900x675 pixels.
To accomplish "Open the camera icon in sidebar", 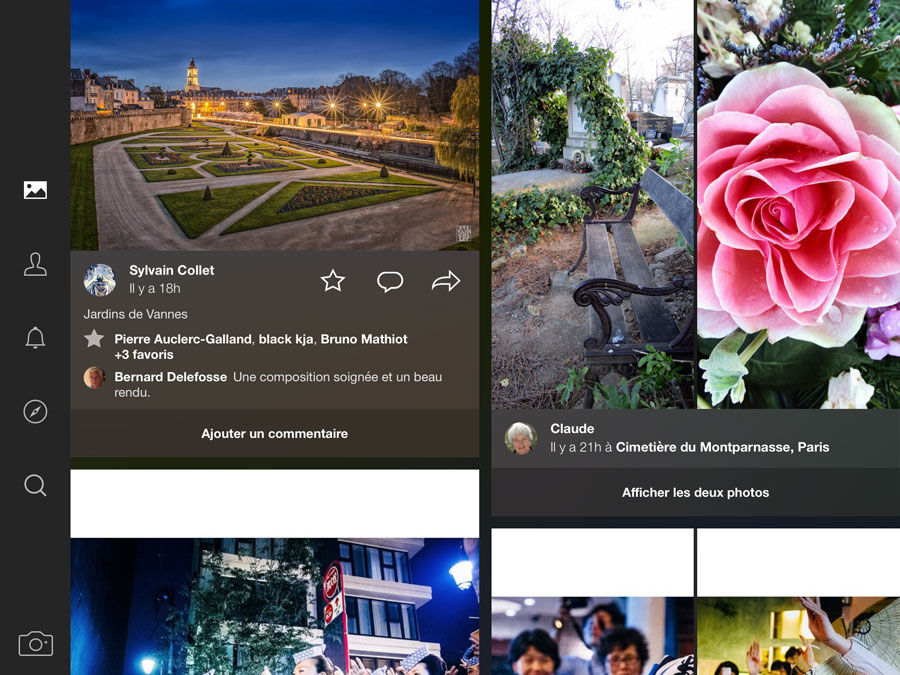I will [36, 643].
